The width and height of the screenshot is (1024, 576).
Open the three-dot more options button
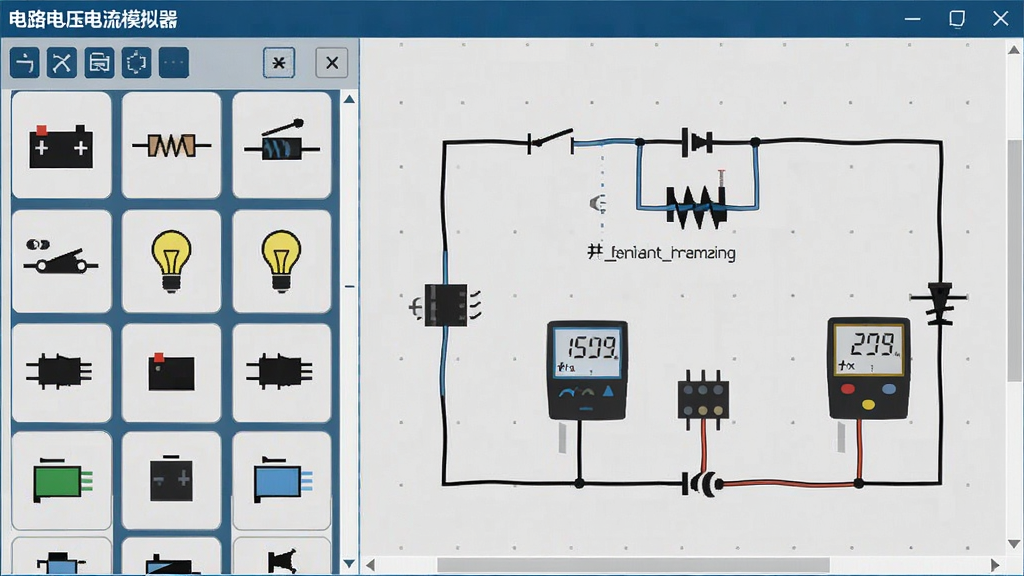pyautogui.click(x=174, y=63)
